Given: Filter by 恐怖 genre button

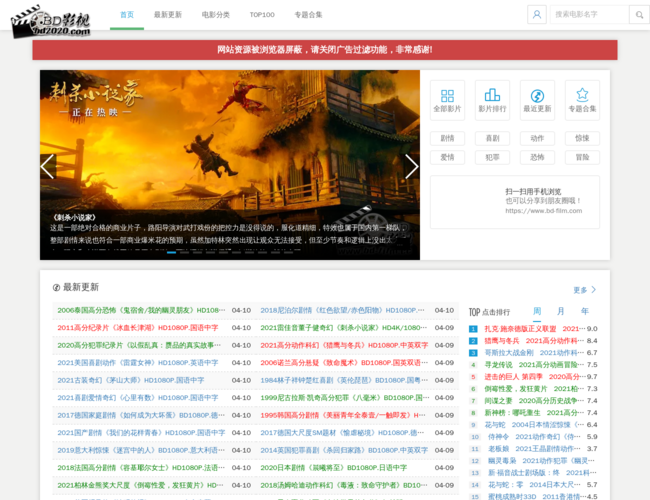Looking at the screenshot, I should click(x=537, y=157).
